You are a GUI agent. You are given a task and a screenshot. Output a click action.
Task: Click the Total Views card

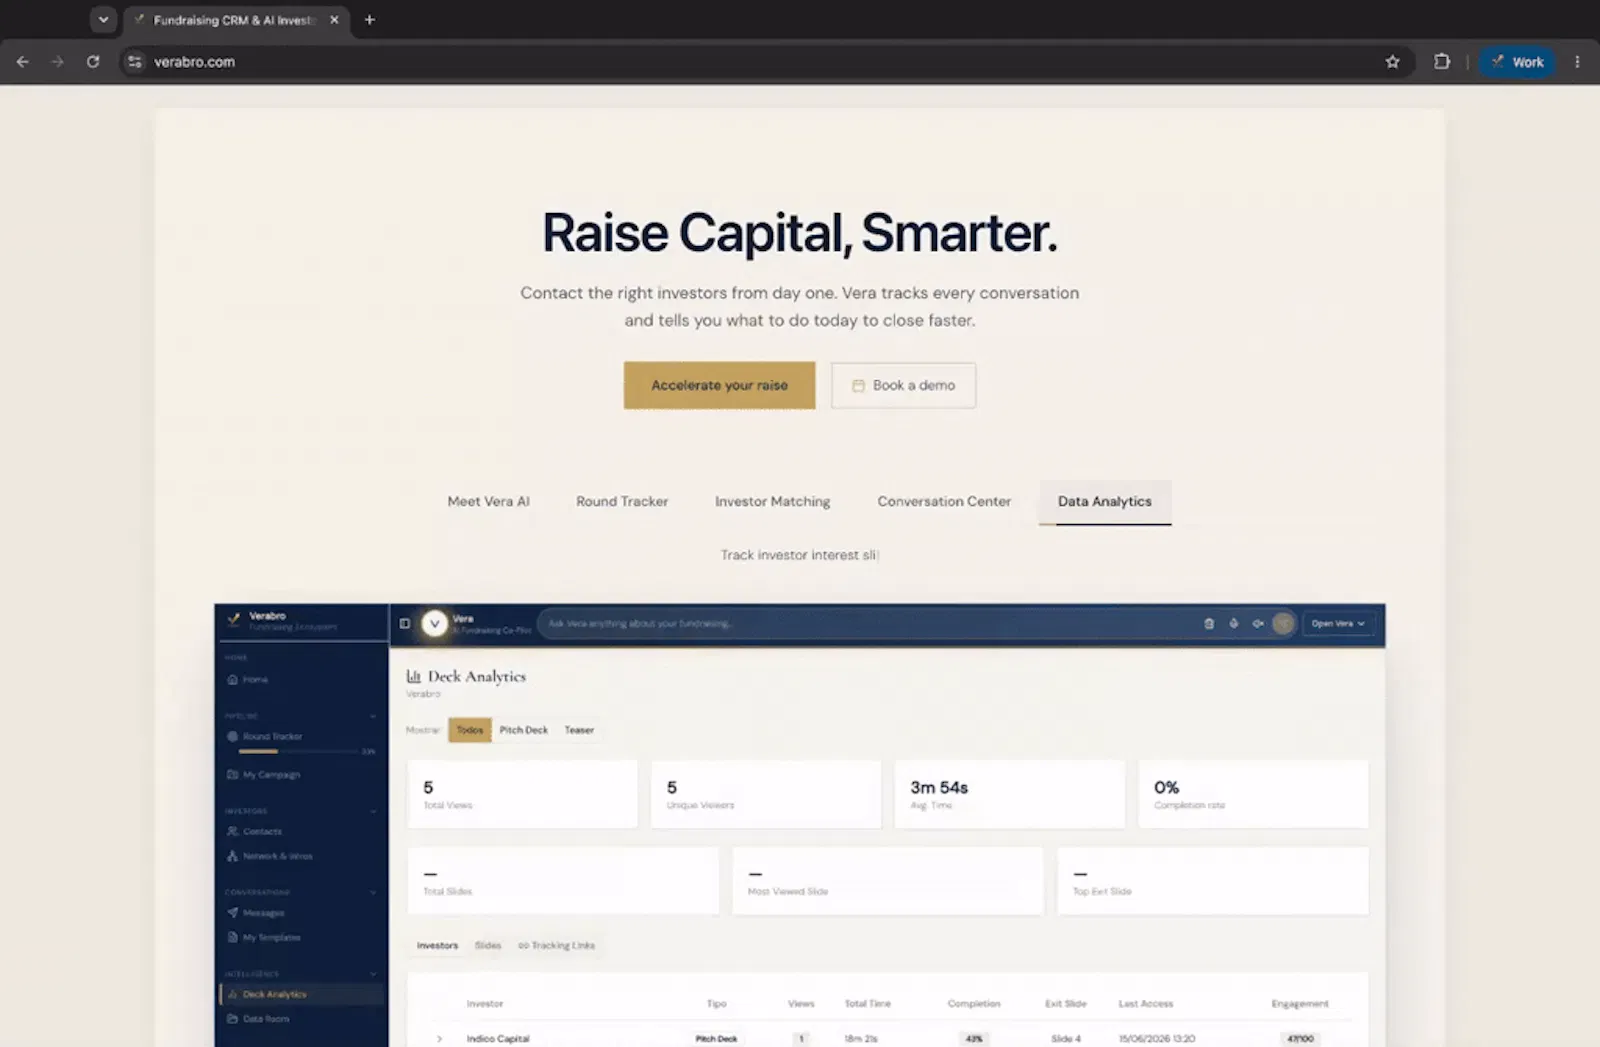[x=522, y=794]
